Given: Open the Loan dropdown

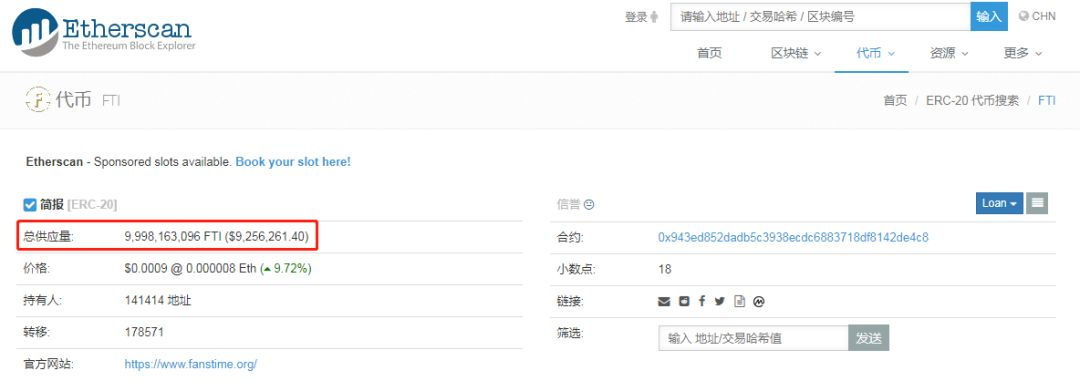Looking at the screenshot, I should pos(999,203).
